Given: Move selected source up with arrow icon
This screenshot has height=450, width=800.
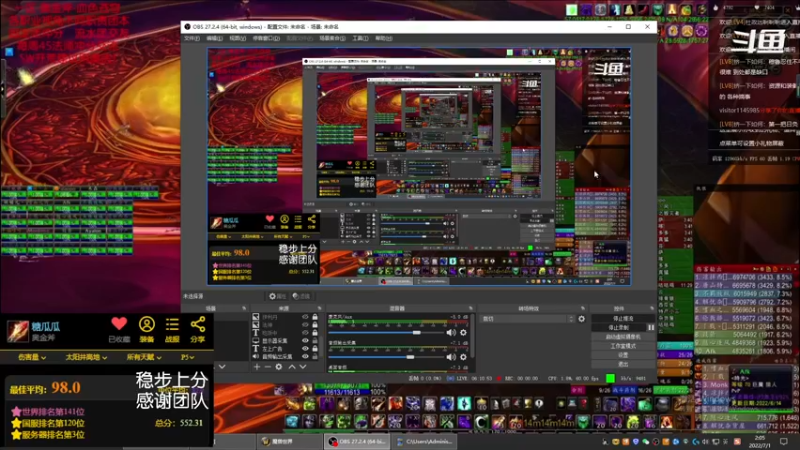Looking at the screenshot, I should (x=292, y=366).
